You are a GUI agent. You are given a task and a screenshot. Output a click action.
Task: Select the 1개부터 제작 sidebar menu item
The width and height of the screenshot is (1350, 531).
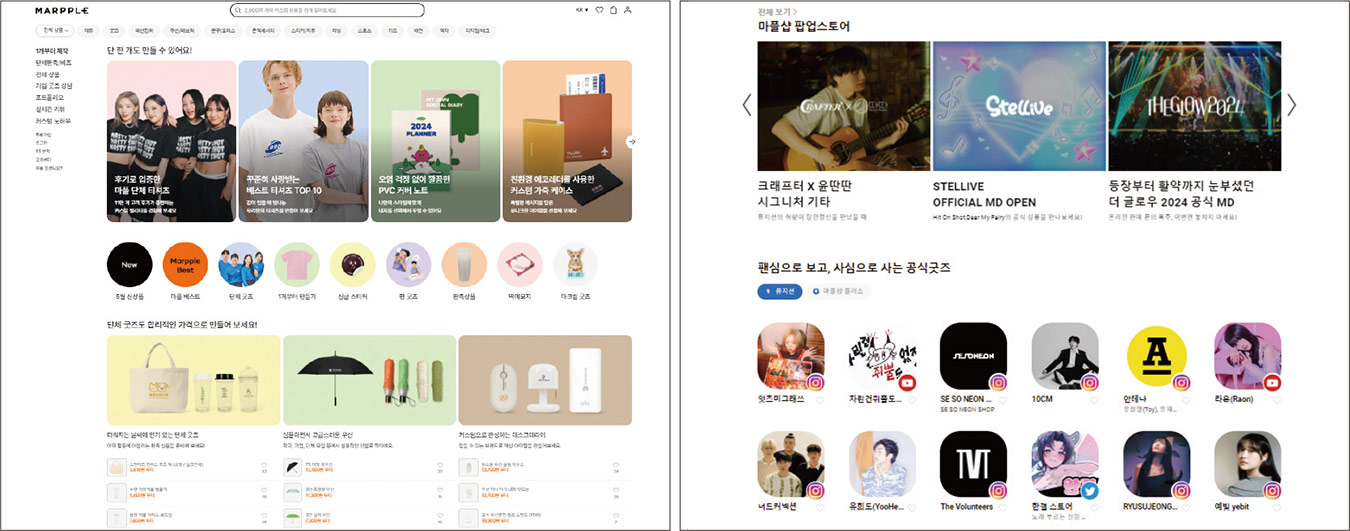51,51
